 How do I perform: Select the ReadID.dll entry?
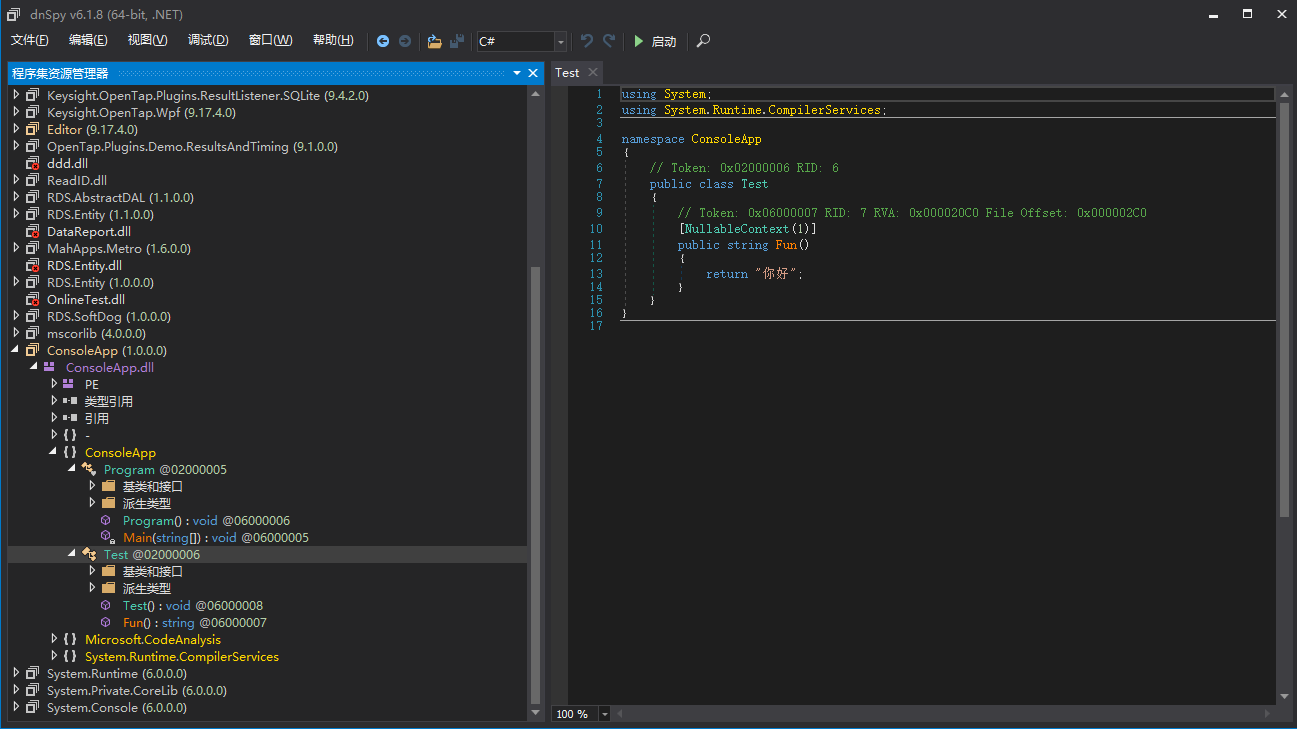coord(77,180)
